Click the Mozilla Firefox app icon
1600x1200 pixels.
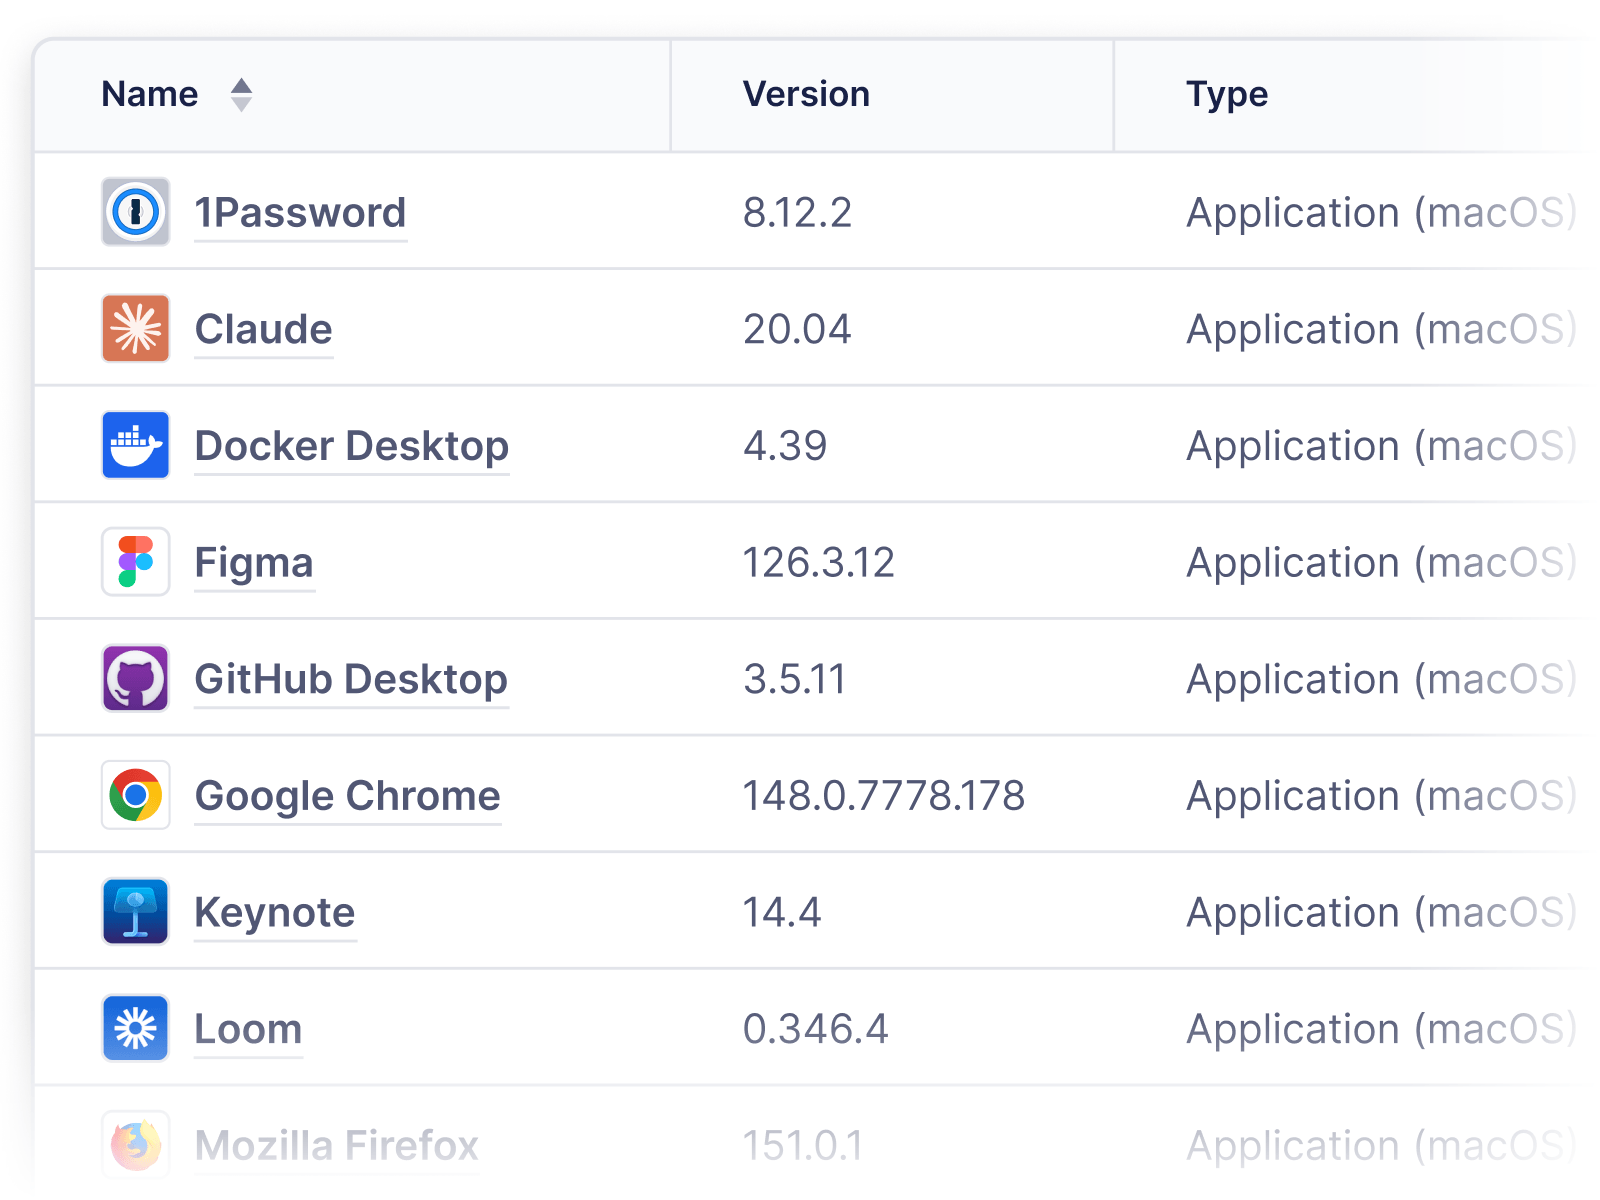[136, 1145]
